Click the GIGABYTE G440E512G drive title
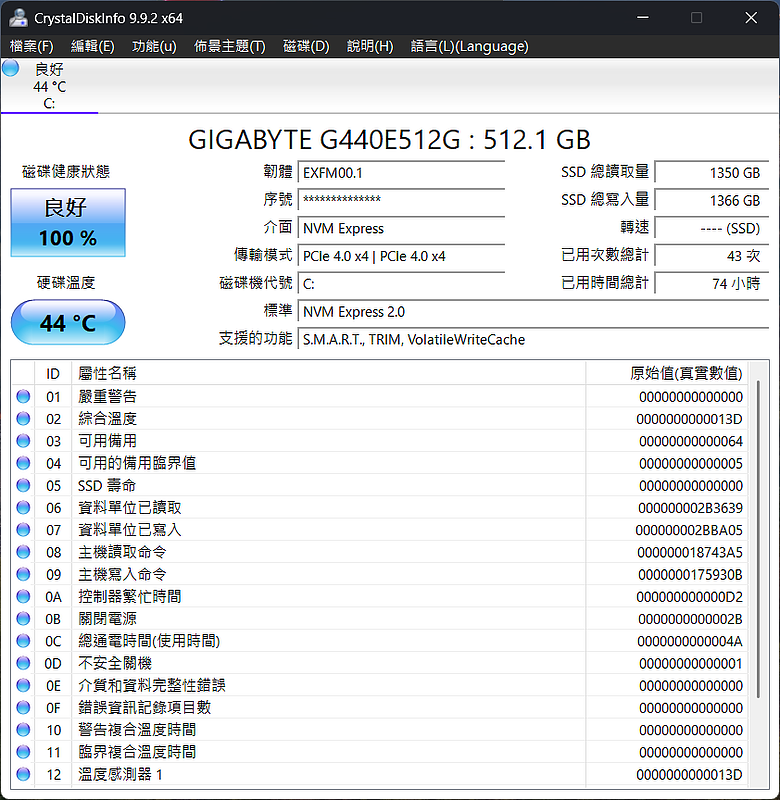Viewport: 780px width, 800px height. tap(389, 139)
